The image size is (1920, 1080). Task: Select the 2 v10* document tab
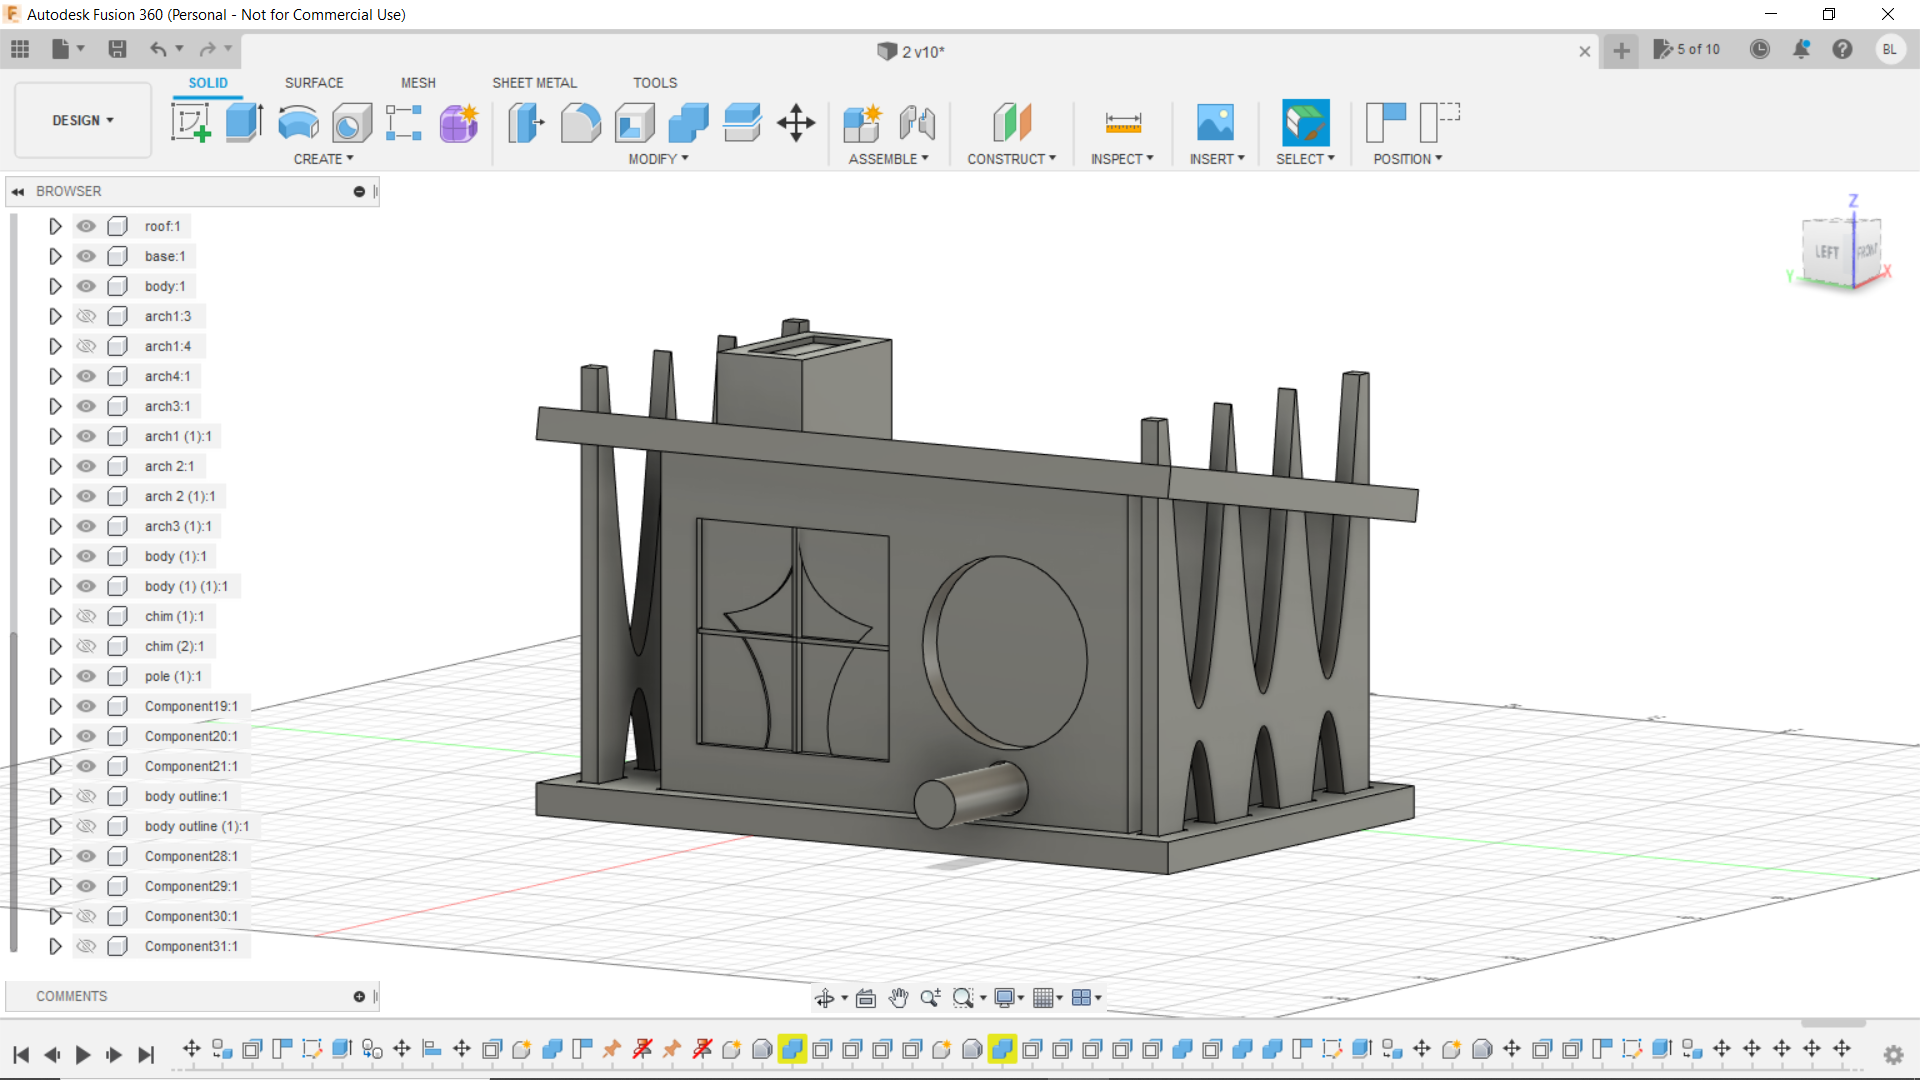tap(911, 51)
